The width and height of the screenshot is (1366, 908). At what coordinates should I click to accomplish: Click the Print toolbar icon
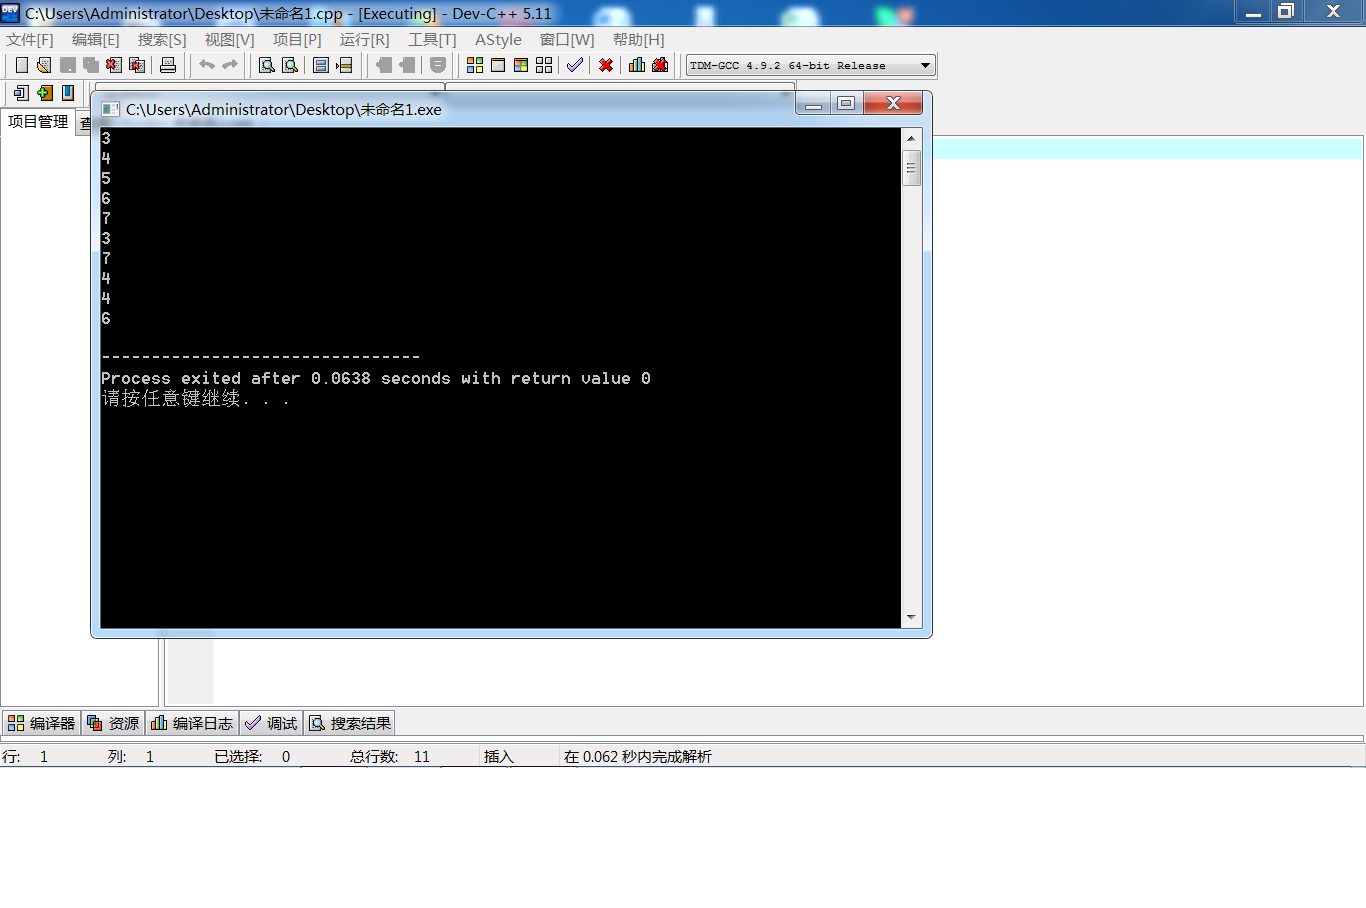coord(168,65)
